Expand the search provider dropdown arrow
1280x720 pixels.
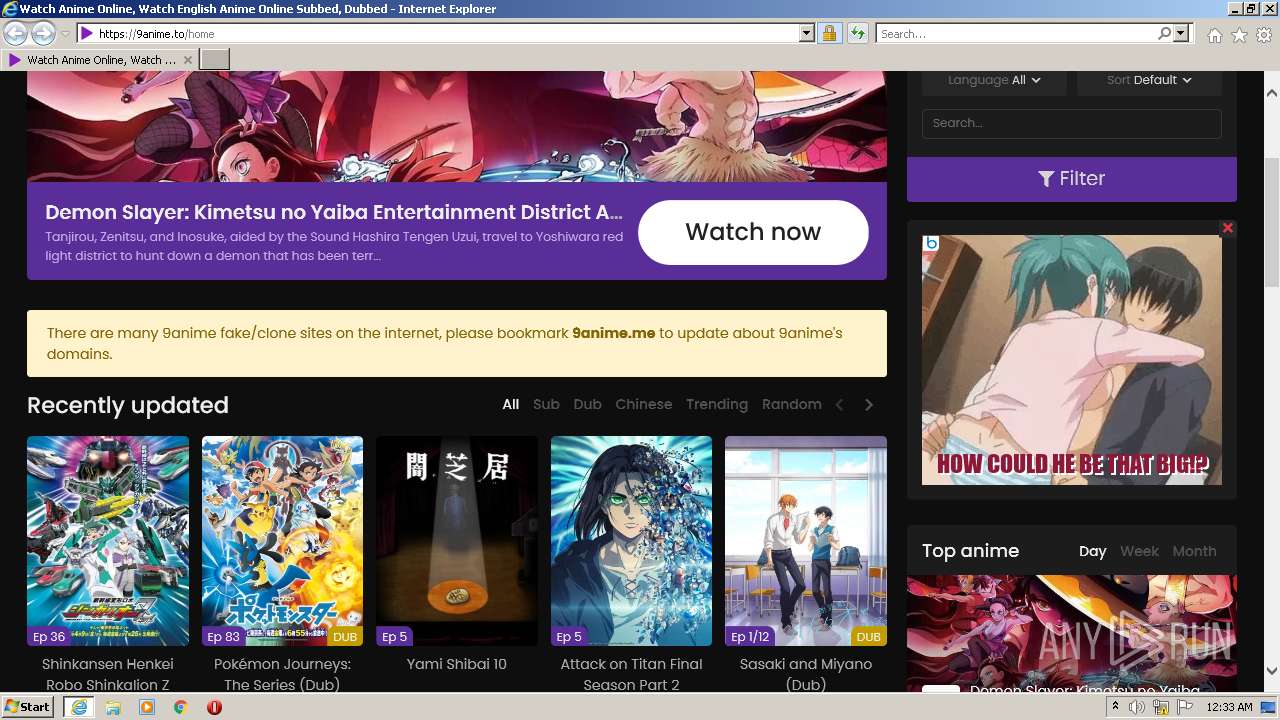pos(1181,33)
